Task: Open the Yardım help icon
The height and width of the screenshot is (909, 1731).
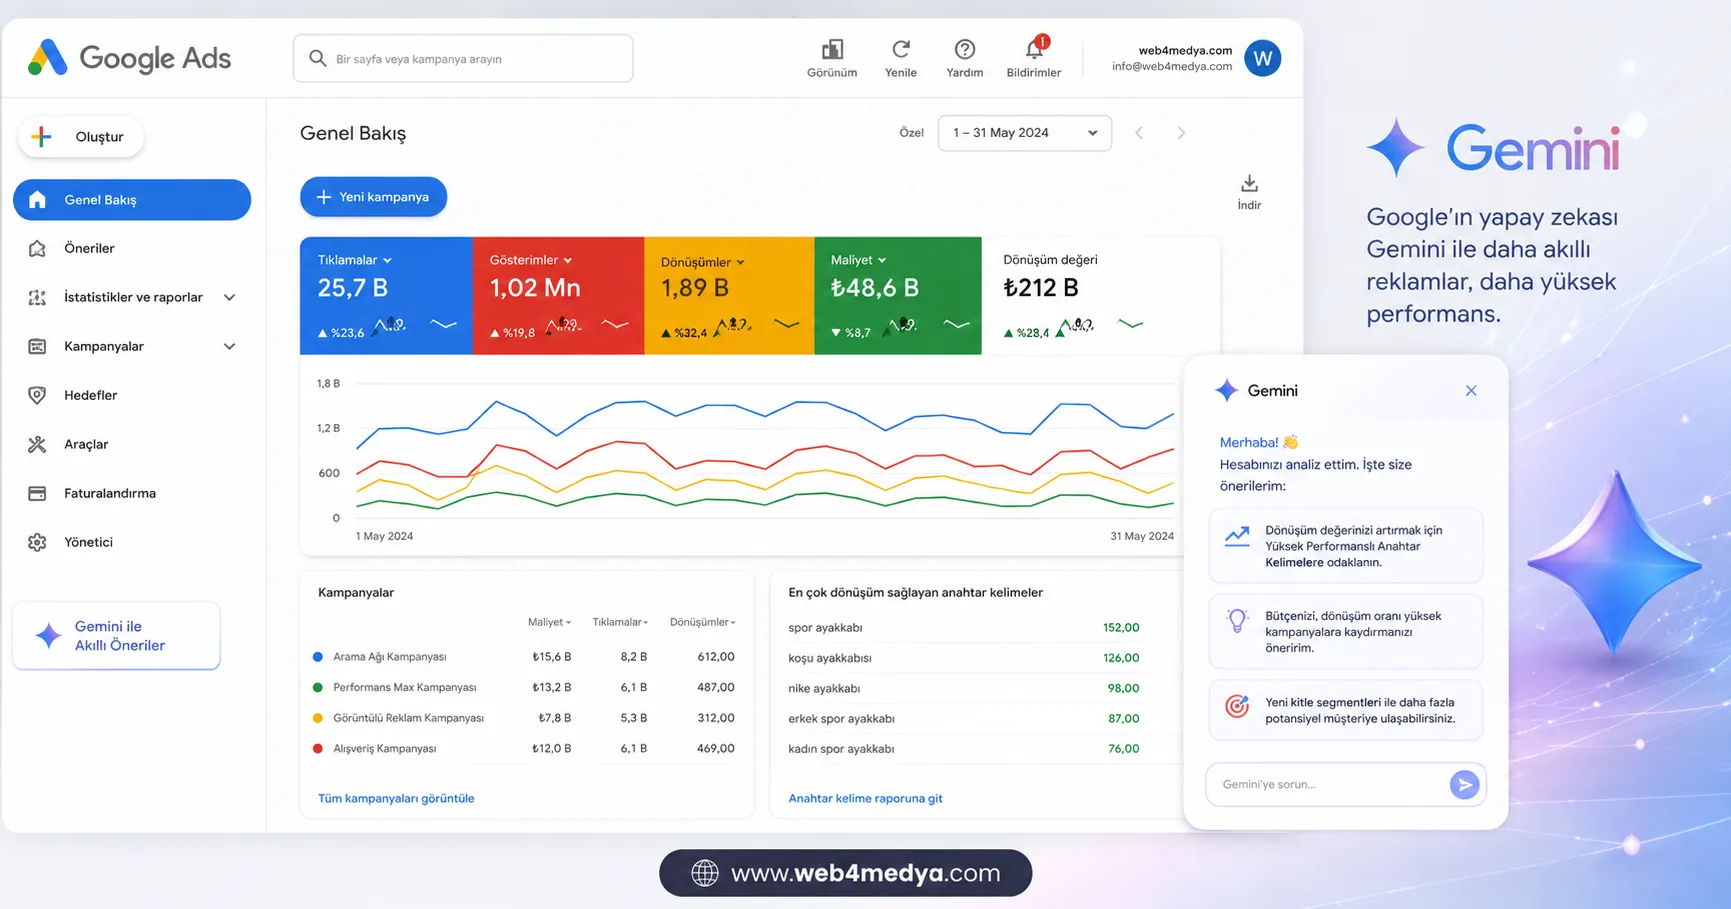Action: 965,49
